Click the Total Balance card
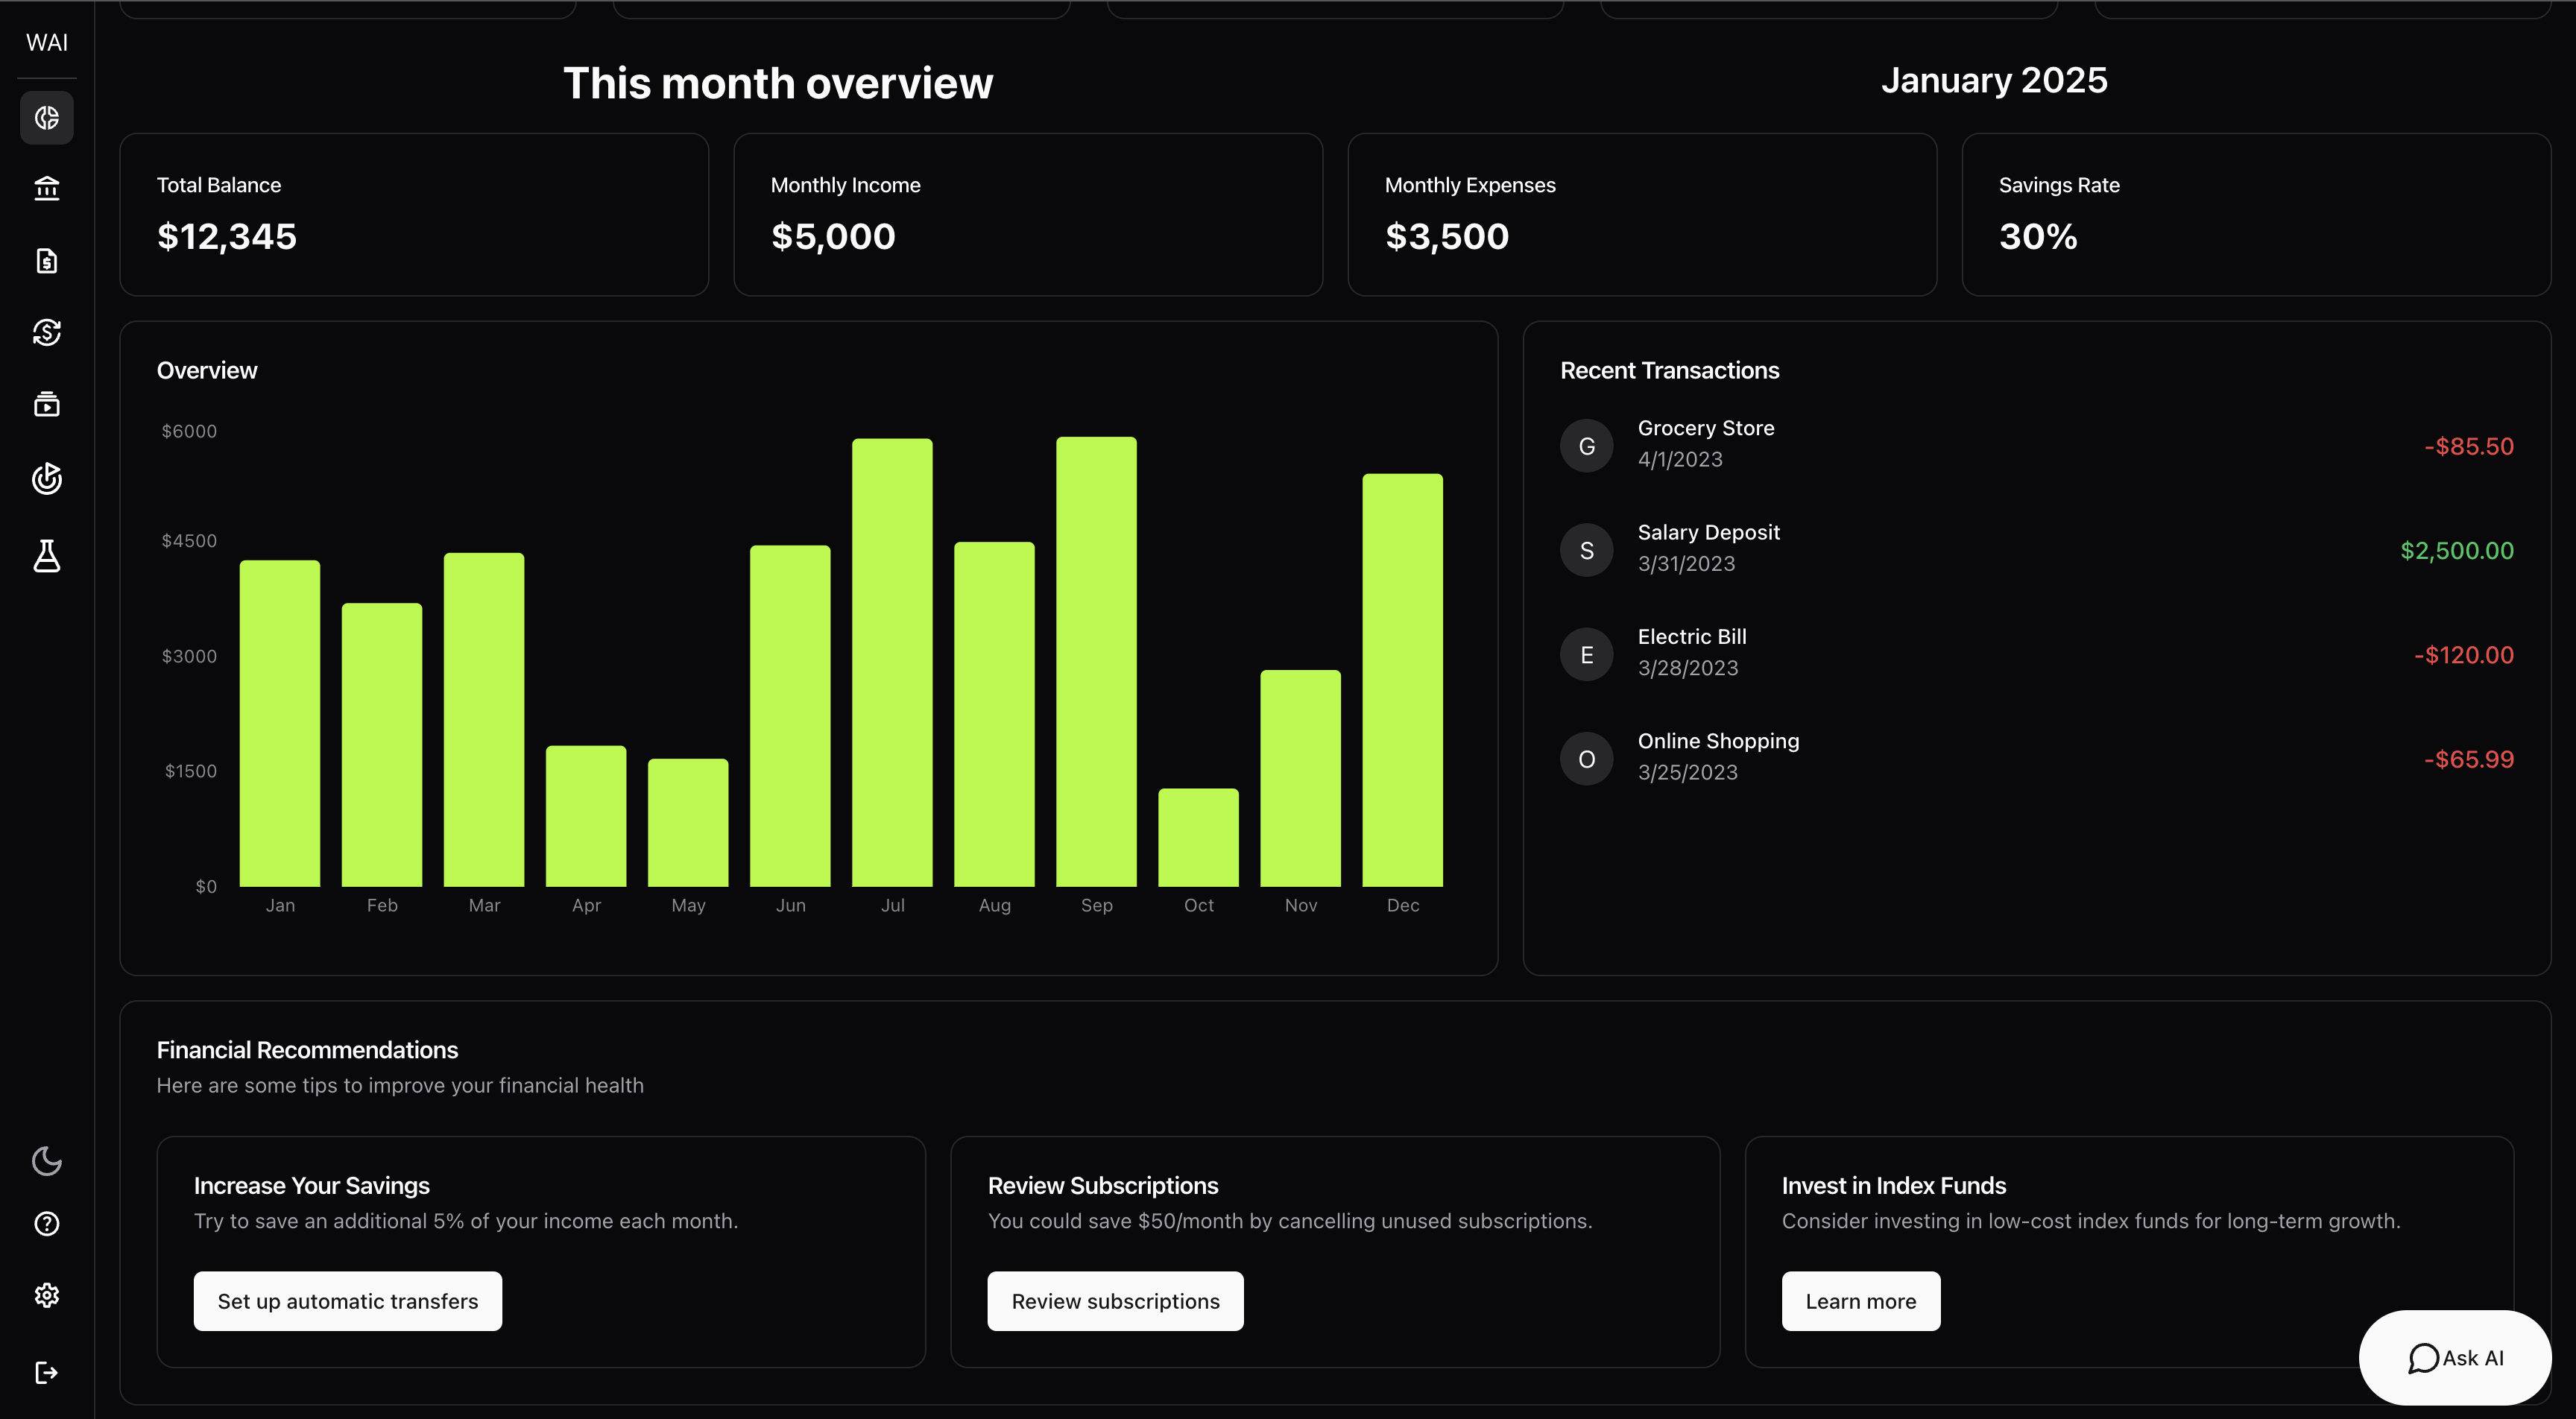The height and width of the screenshot is (1419, 2576). (414, 215)
